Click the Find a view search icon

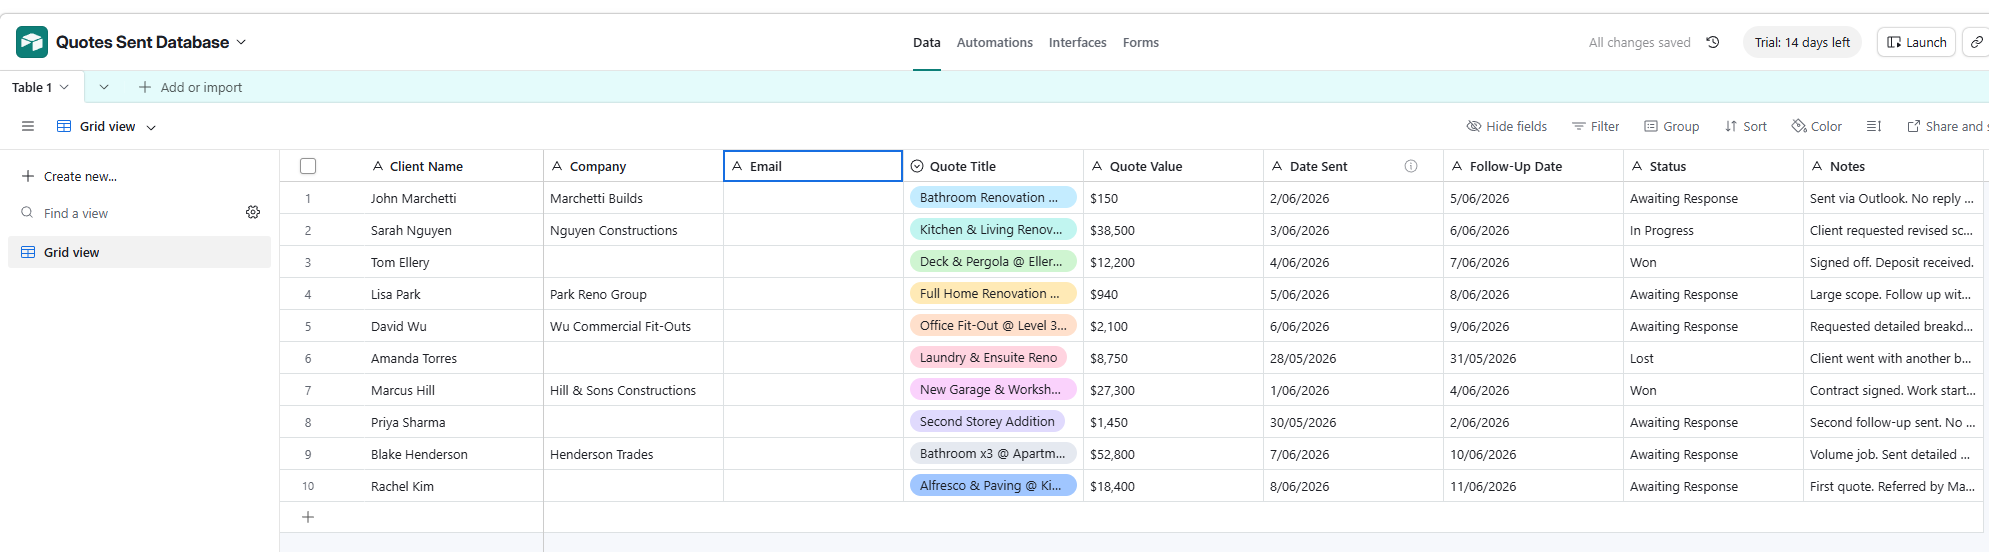tap(27, 213)
